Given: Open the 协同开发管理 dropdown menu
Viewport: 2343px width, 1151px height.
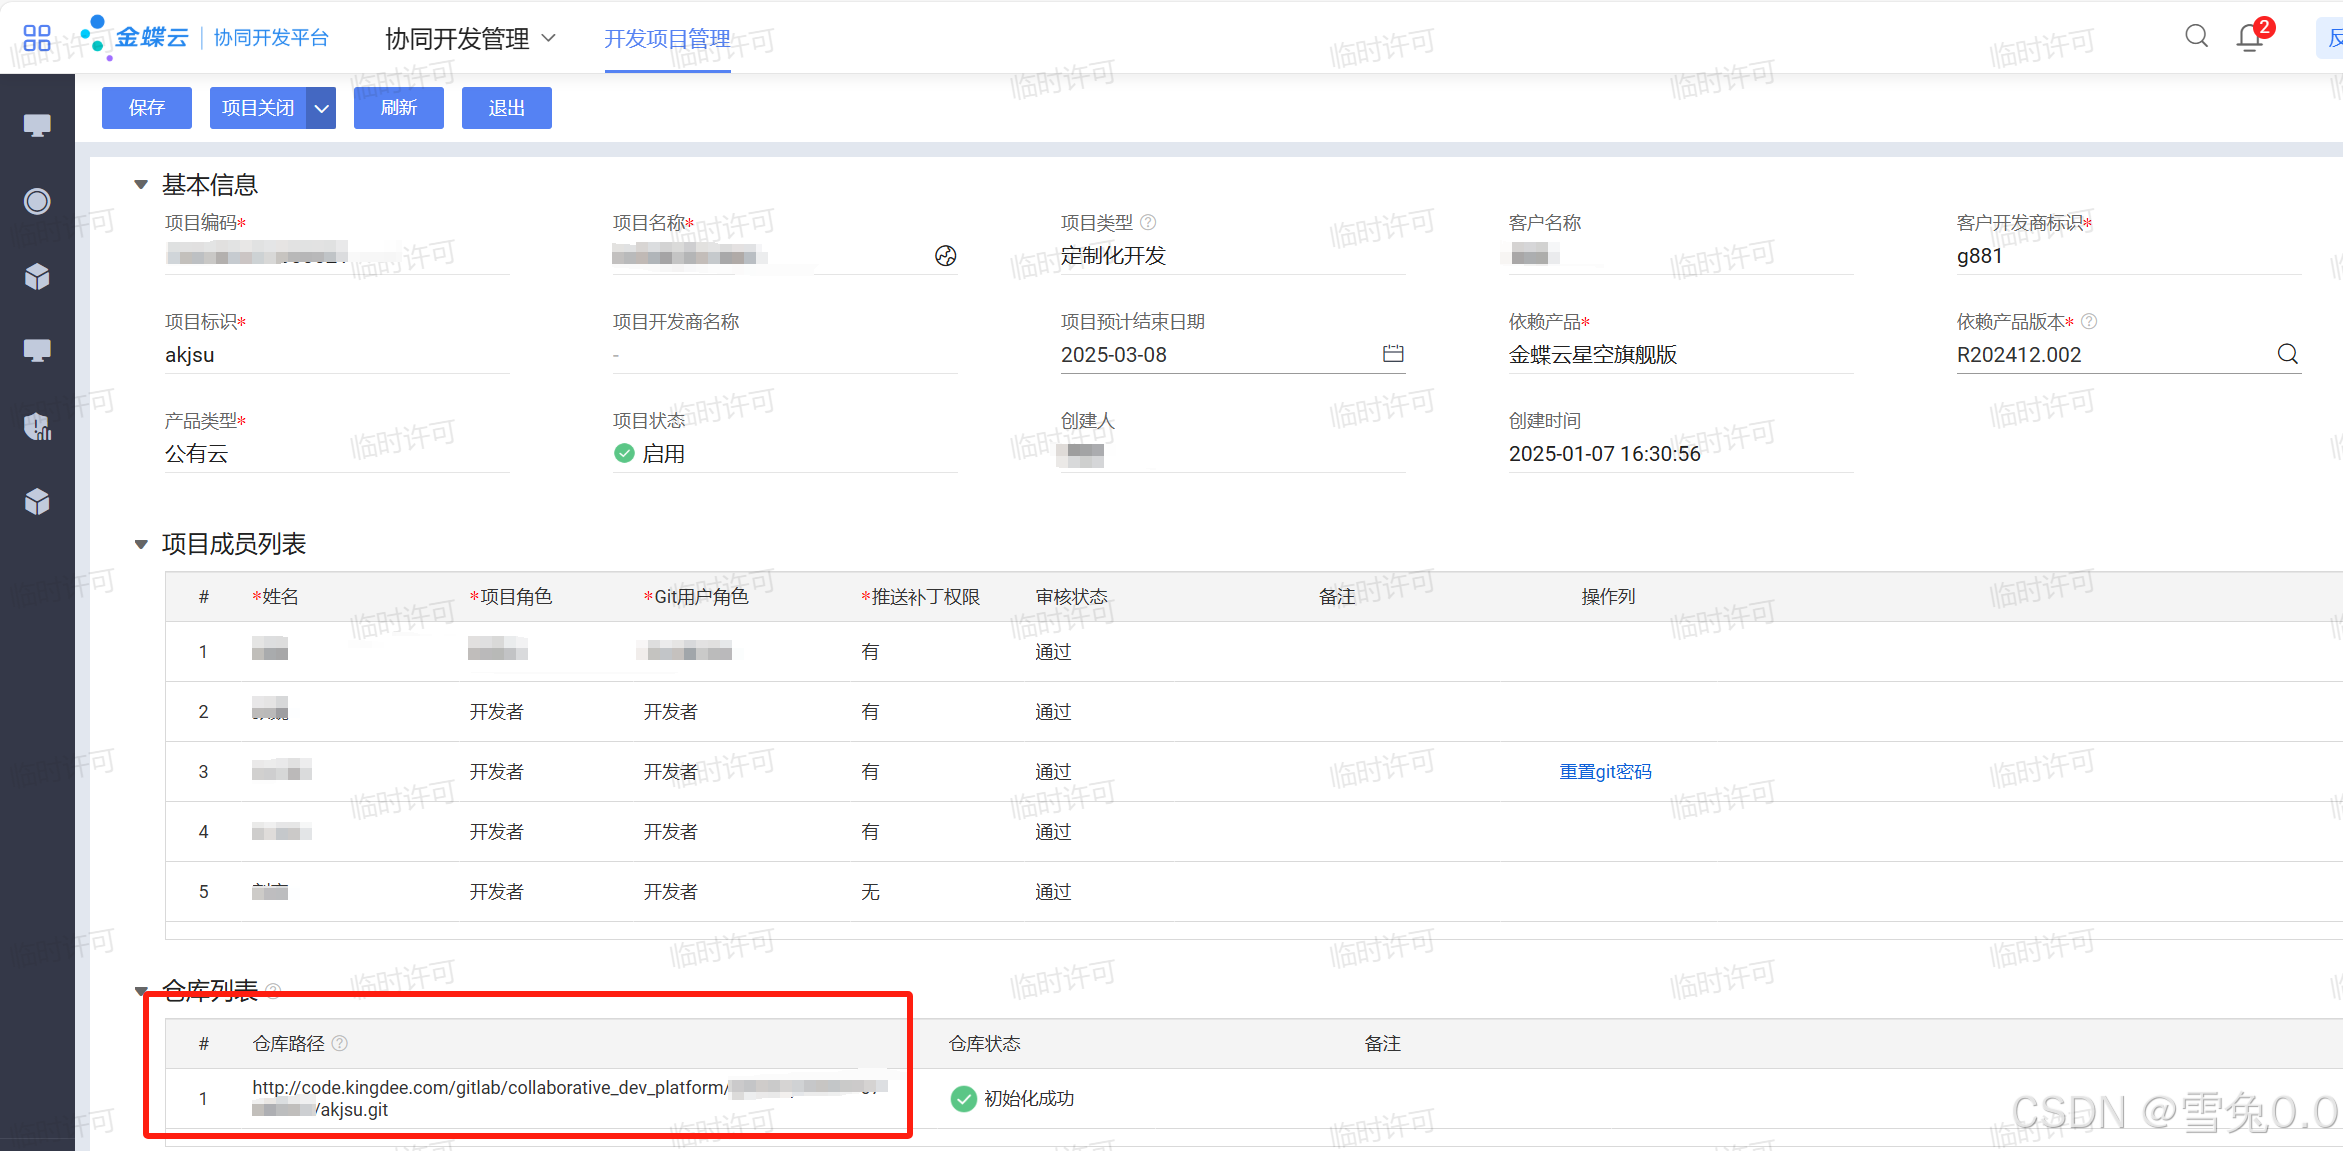Looking at the screenshot, I should (x=470, y=38).
